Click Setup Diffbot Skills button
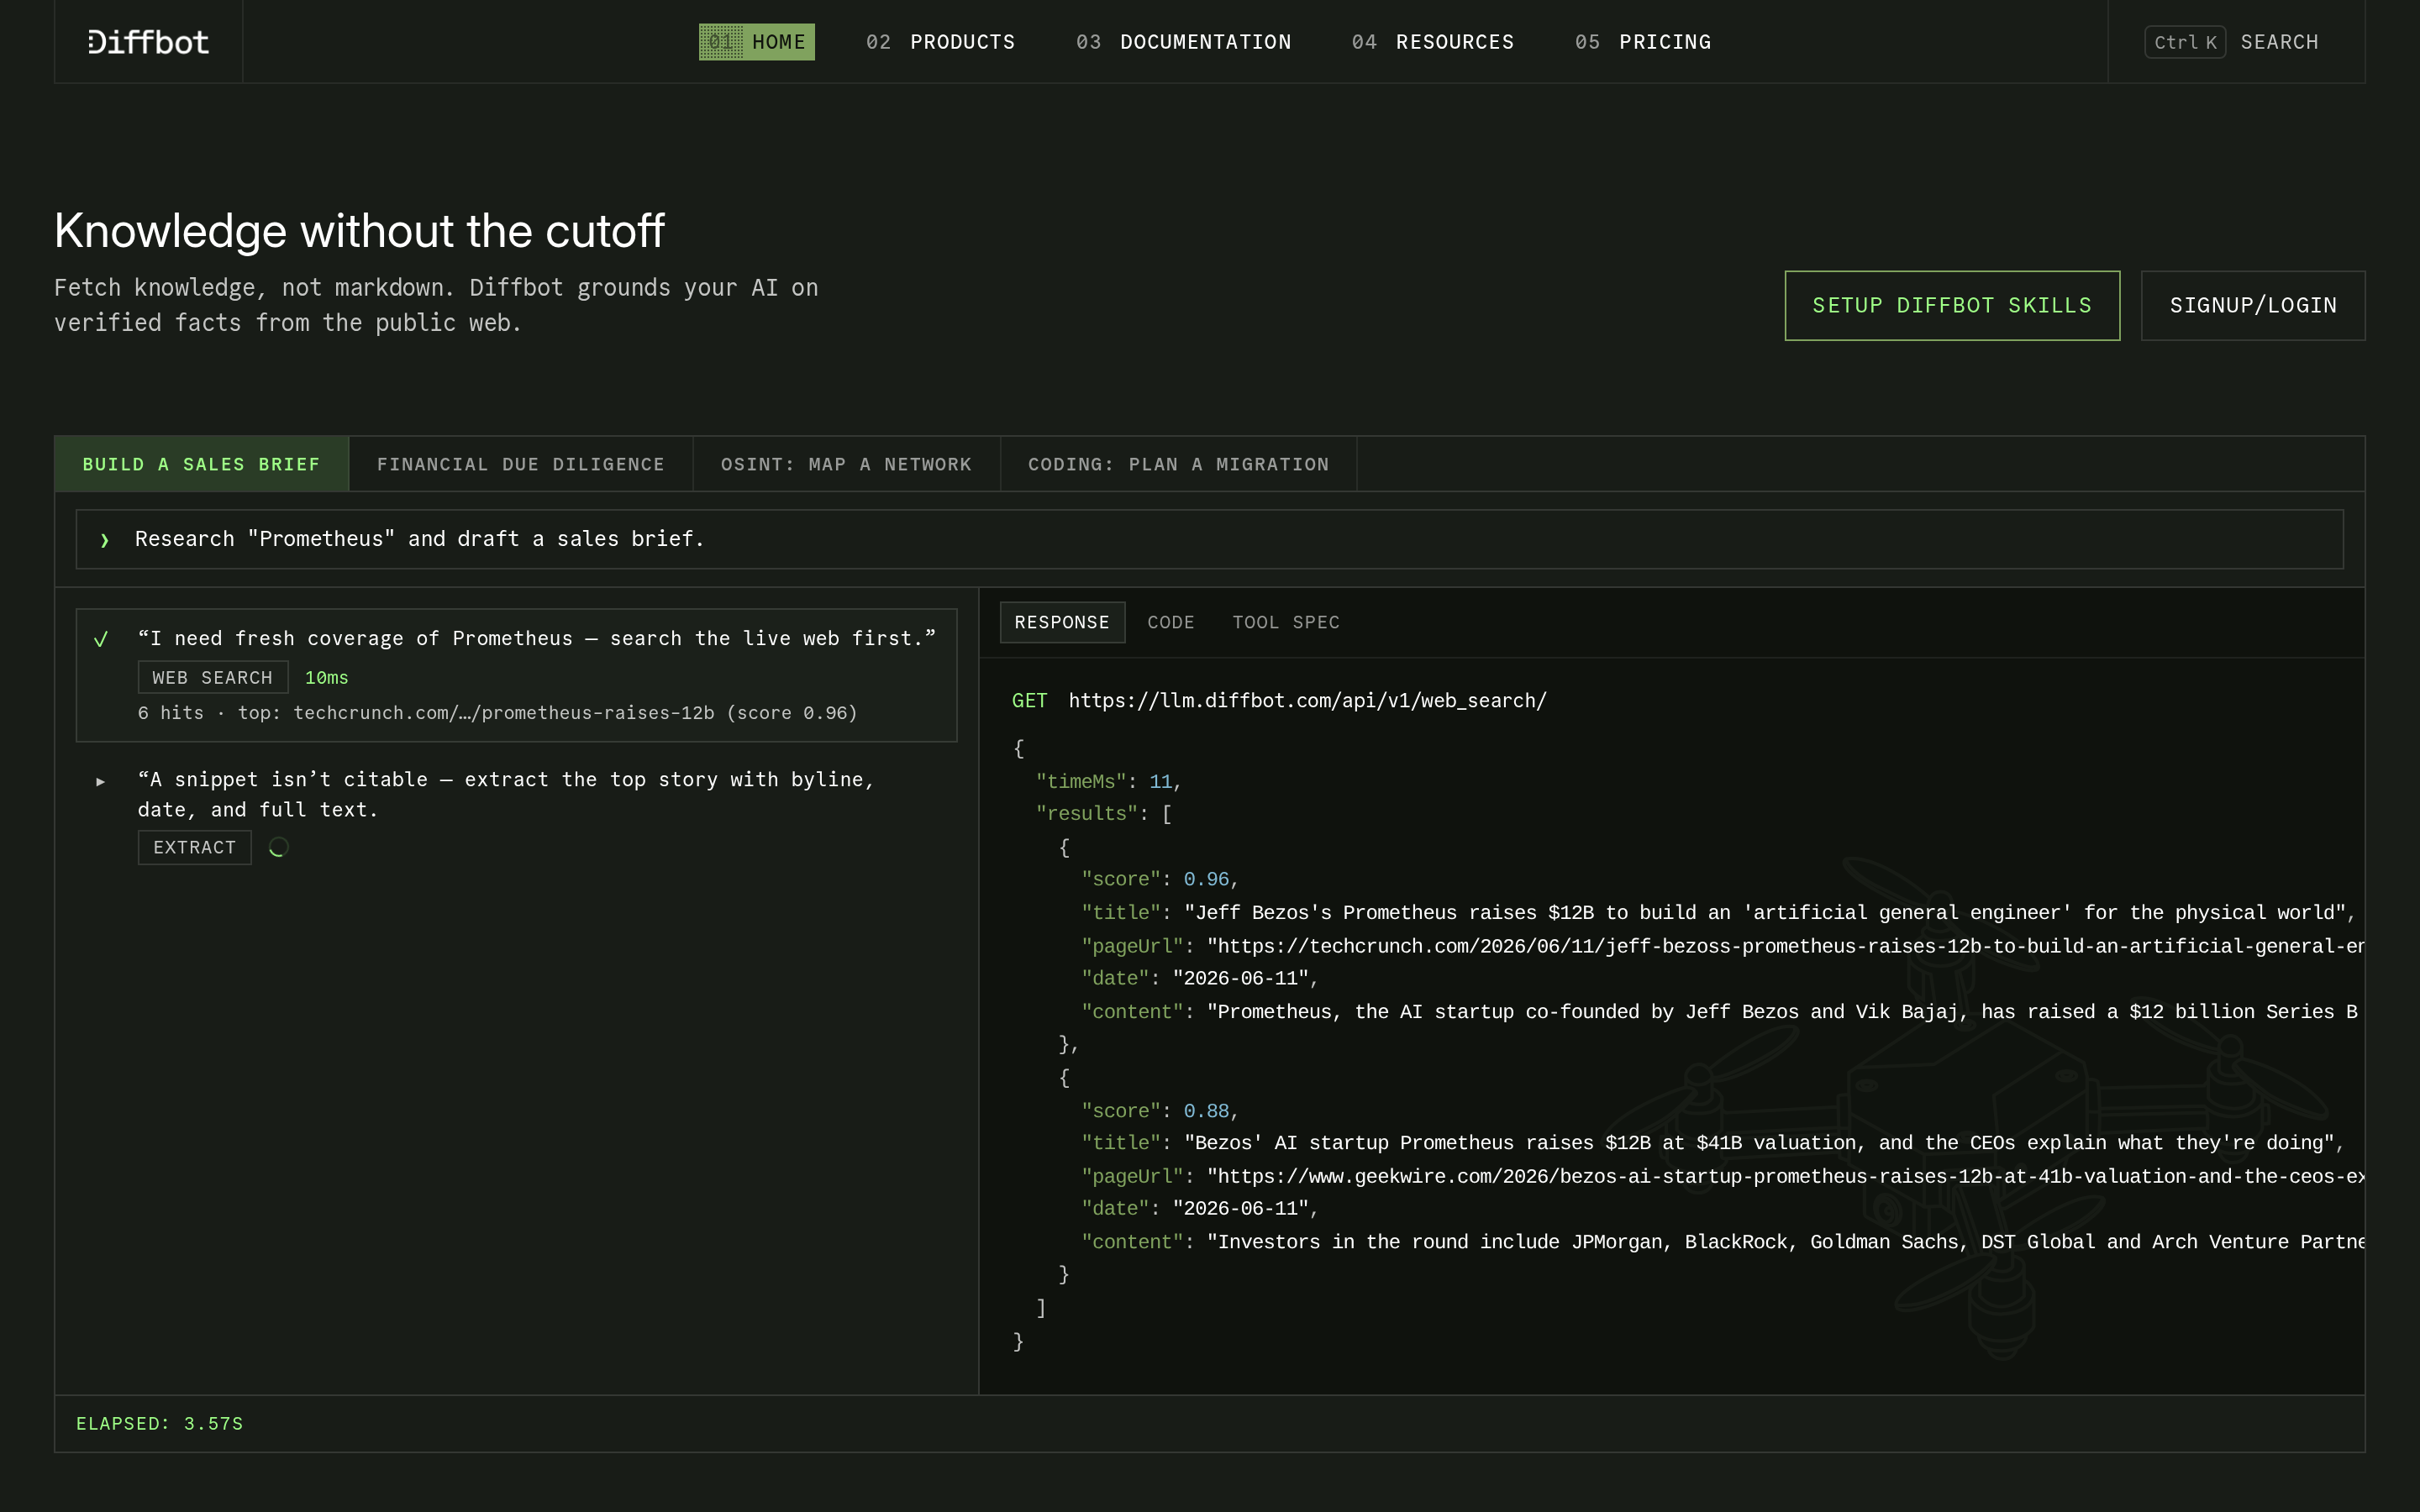 (1952, 306)
